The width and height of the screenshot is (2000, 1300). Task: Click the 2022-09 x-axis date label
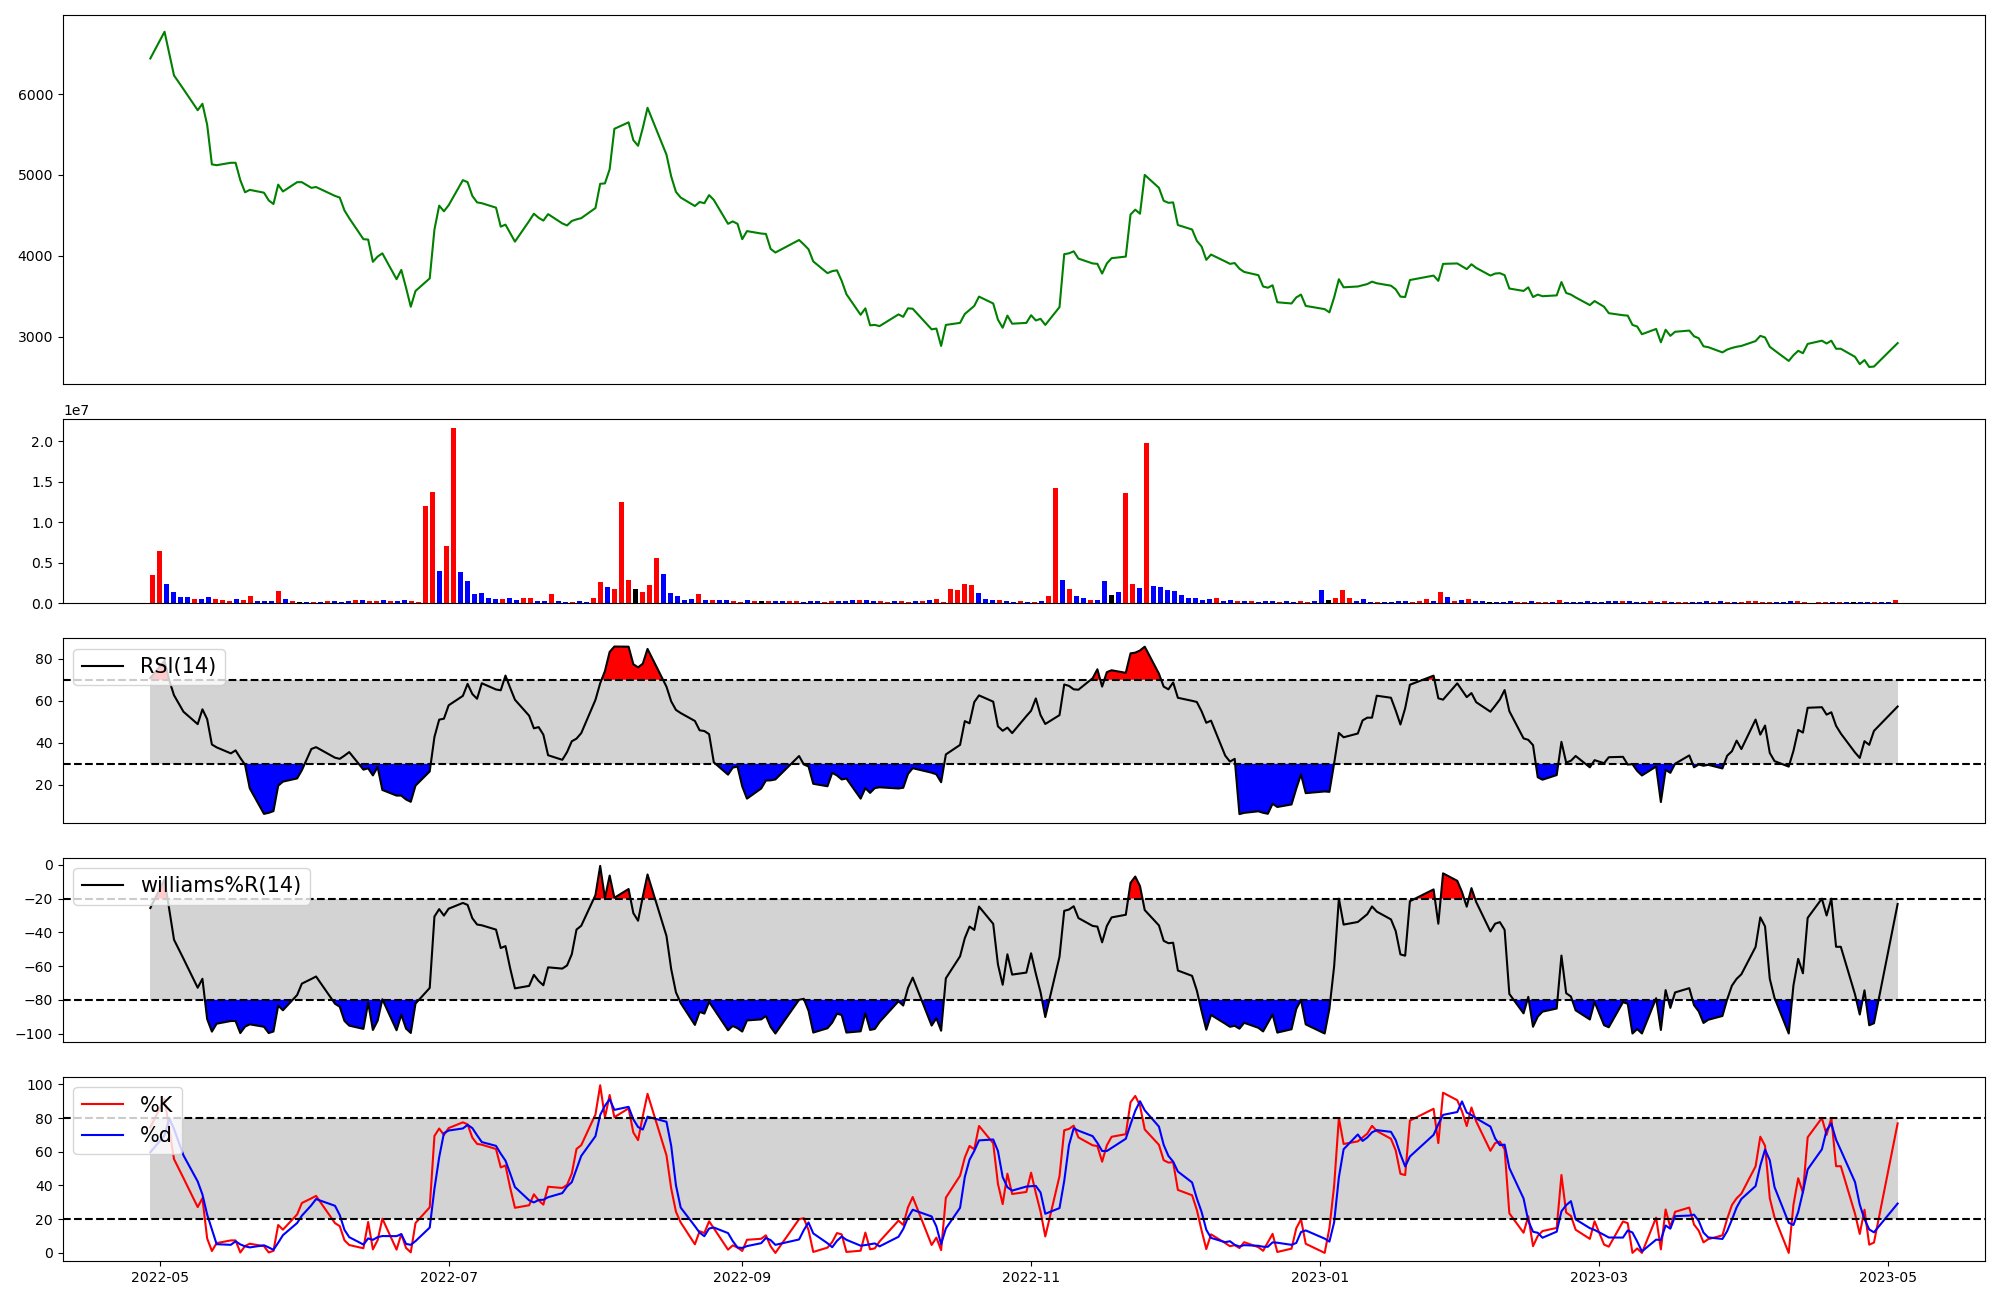tap(742, 1277)
